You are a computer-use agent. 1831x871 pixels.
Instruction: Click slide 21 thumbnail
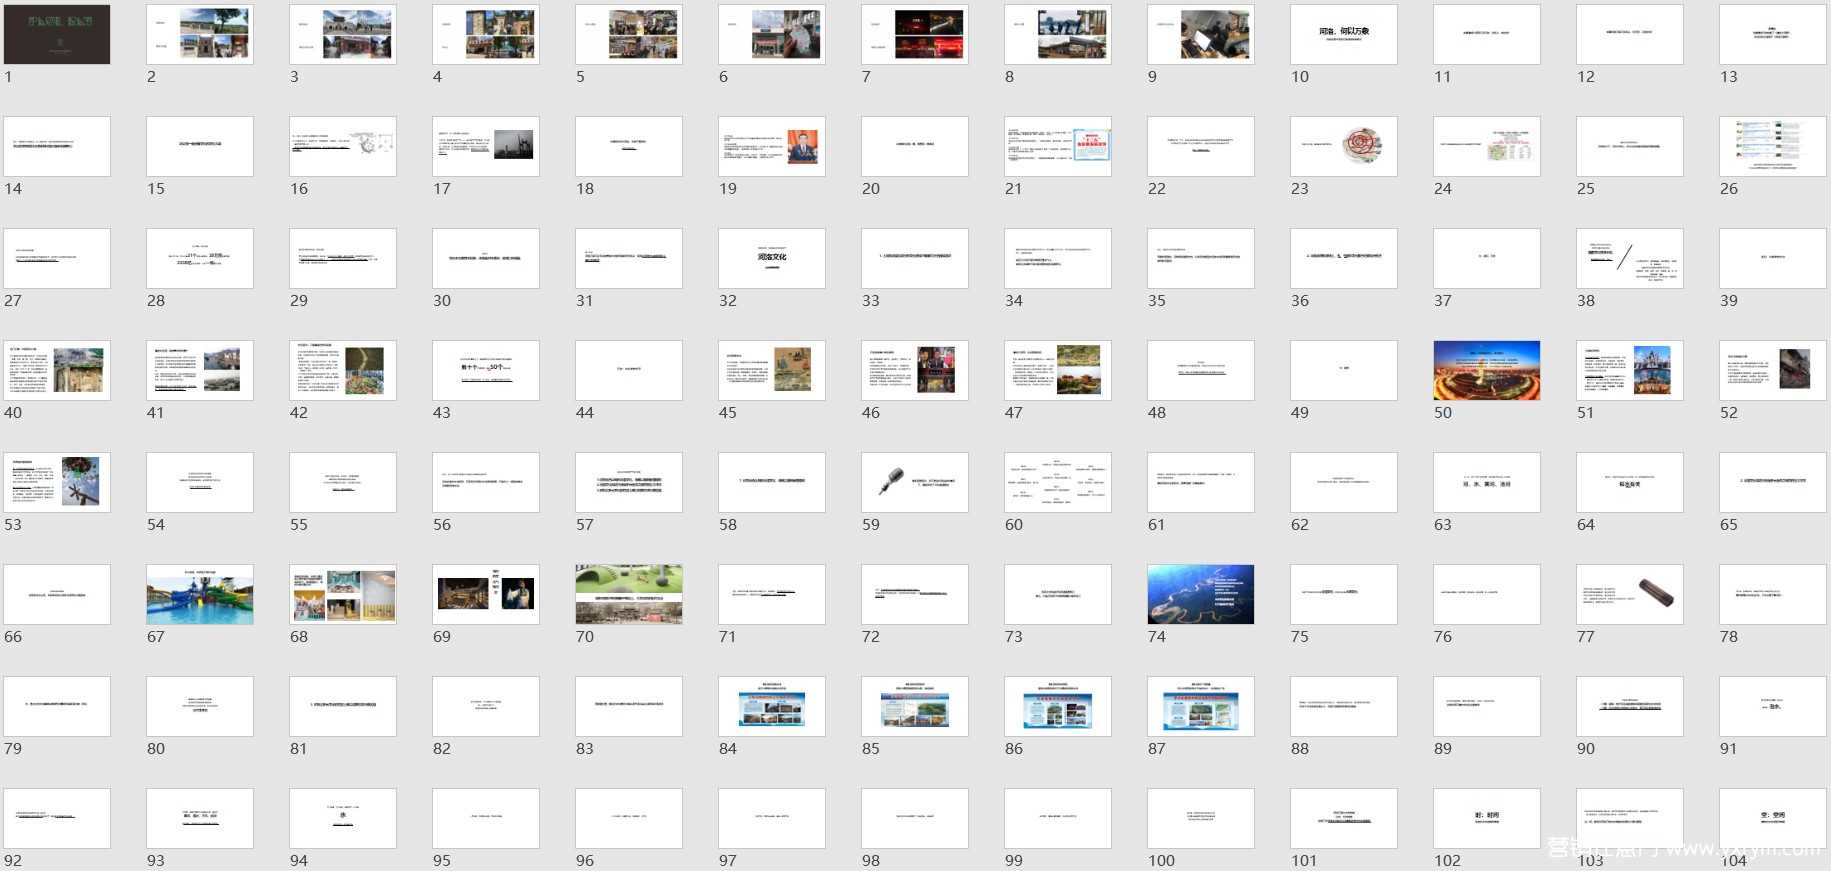point(1058,146)
